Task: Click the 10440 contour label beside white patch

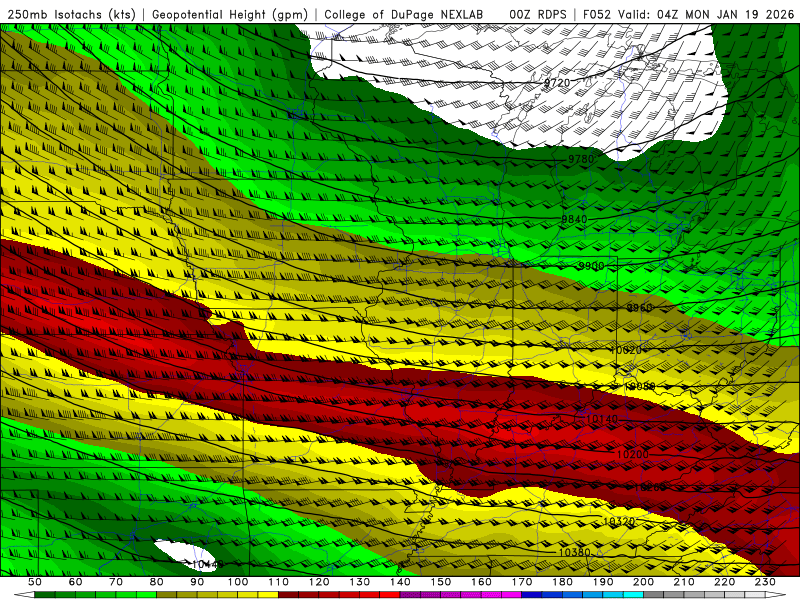Action: point(208,564)
